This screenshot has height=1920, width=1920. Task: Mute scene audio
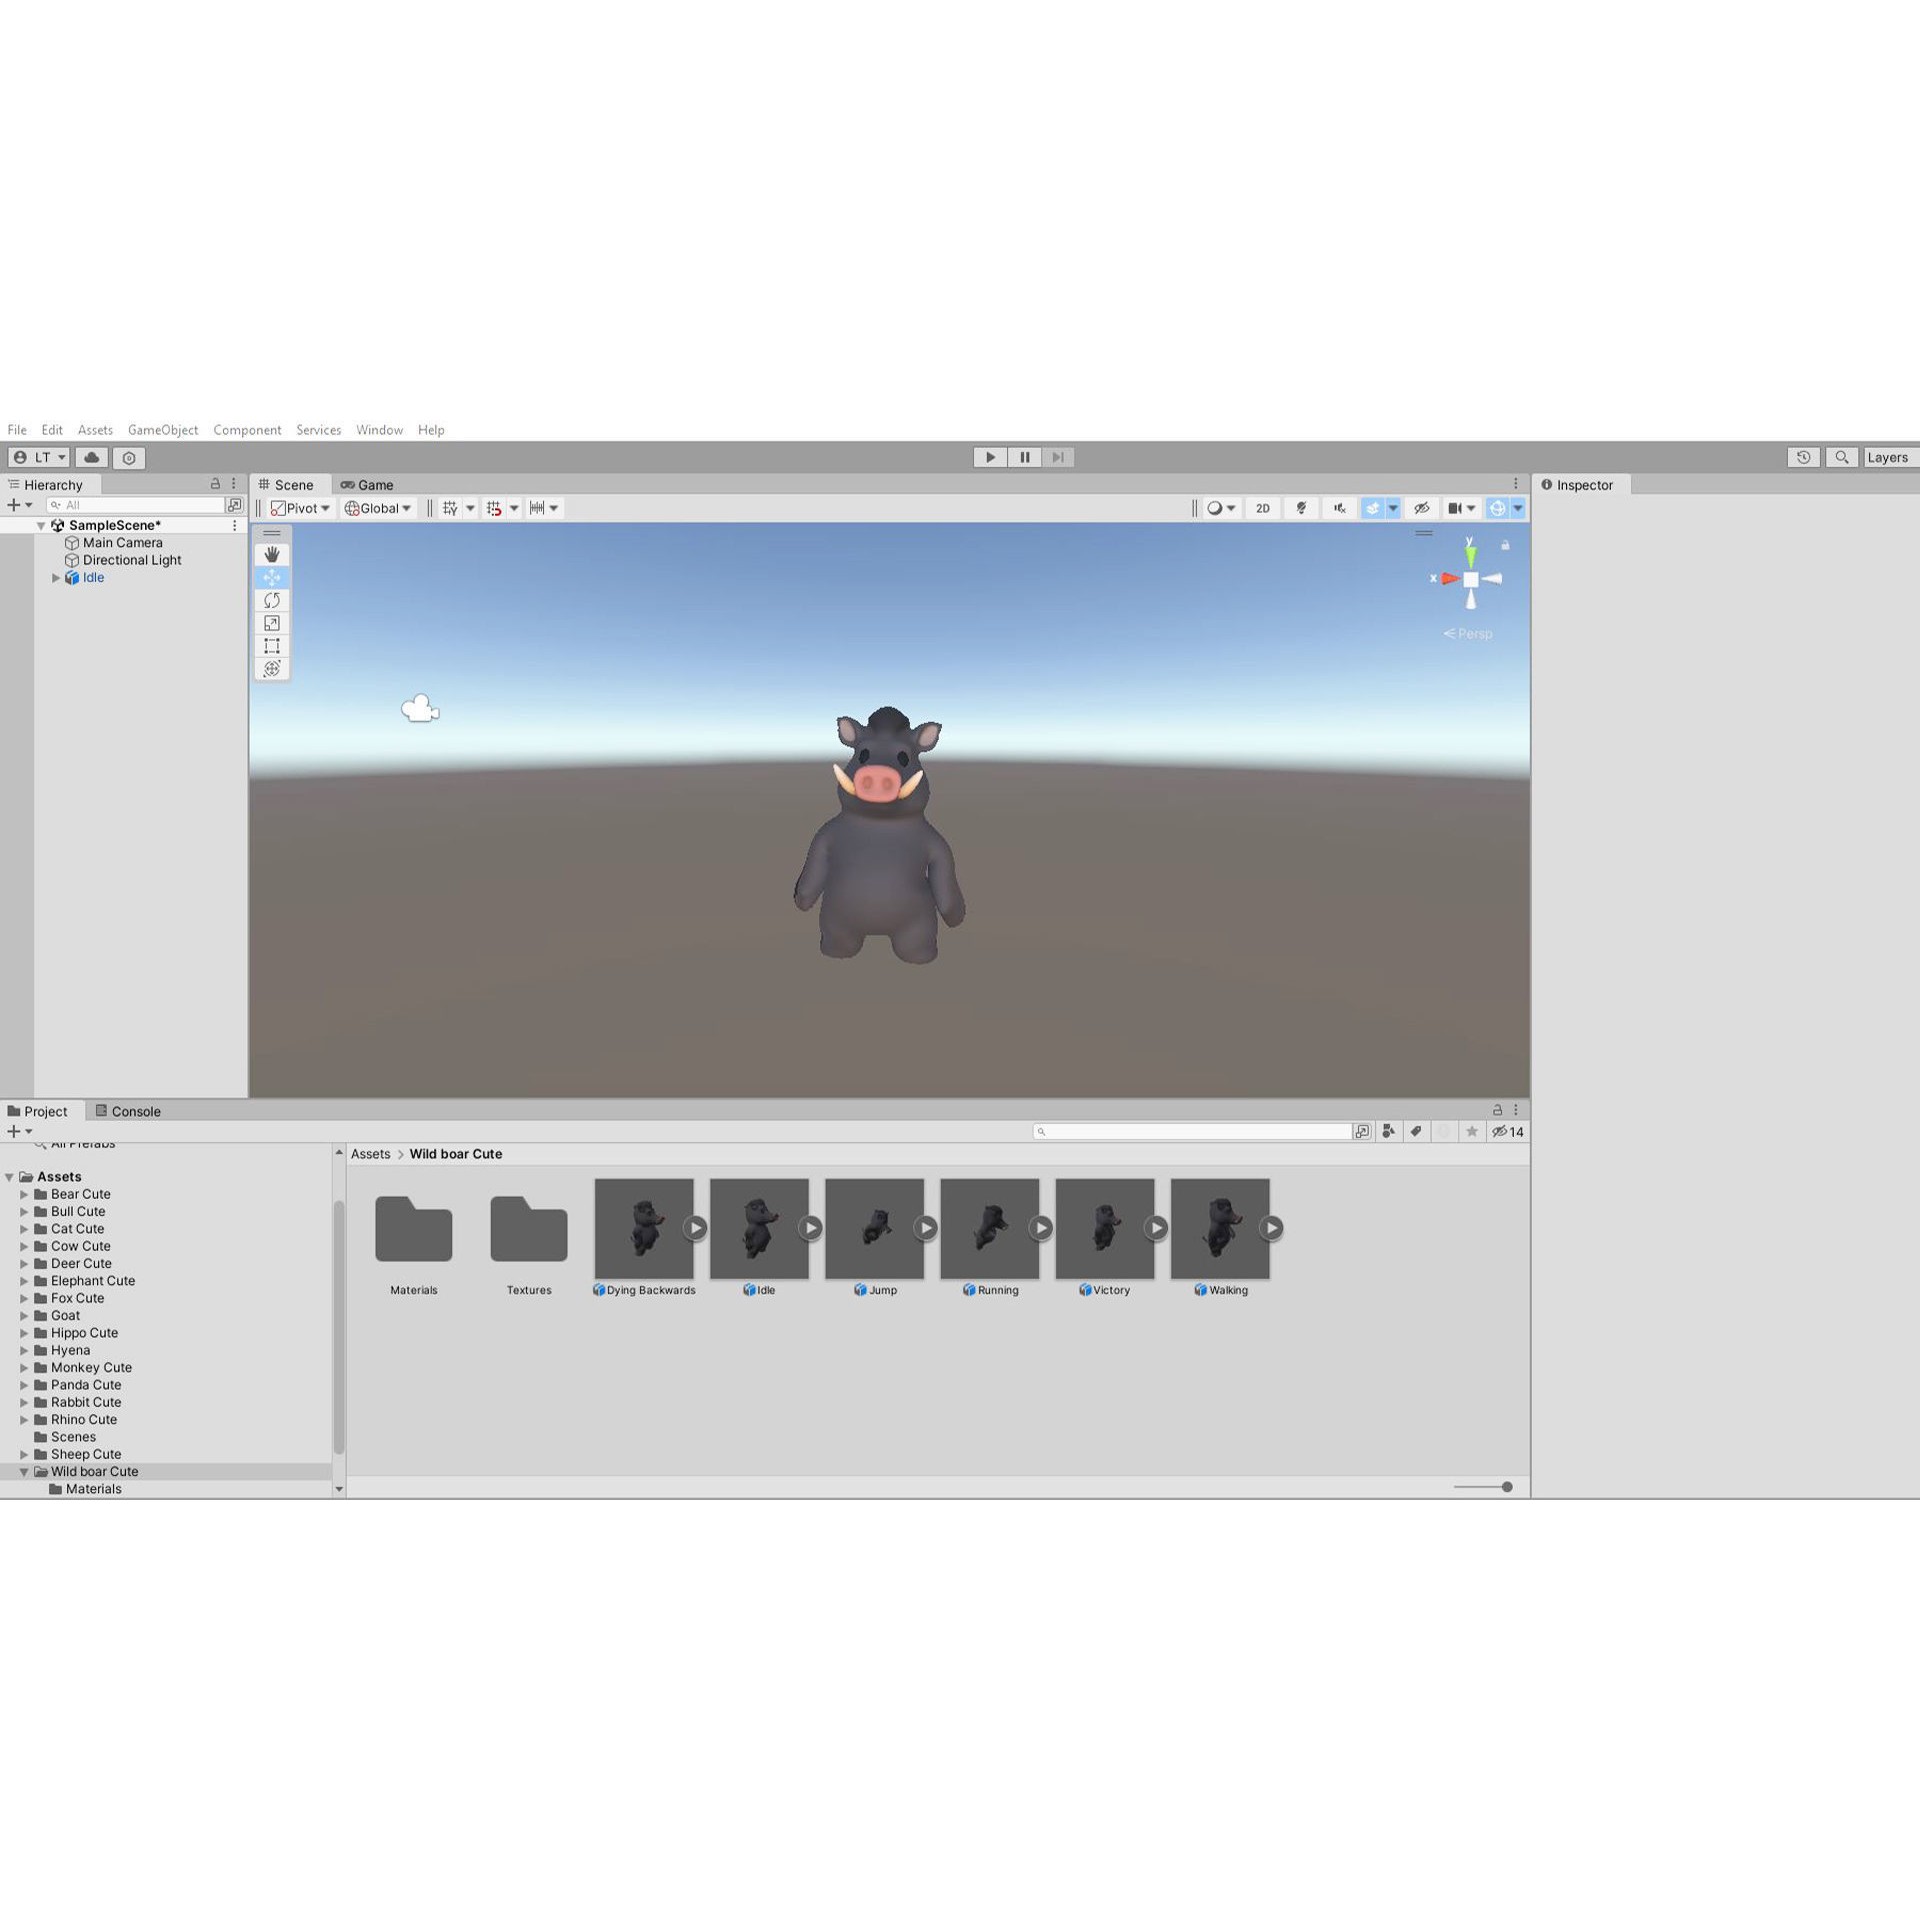click(x=1339, y=508)
